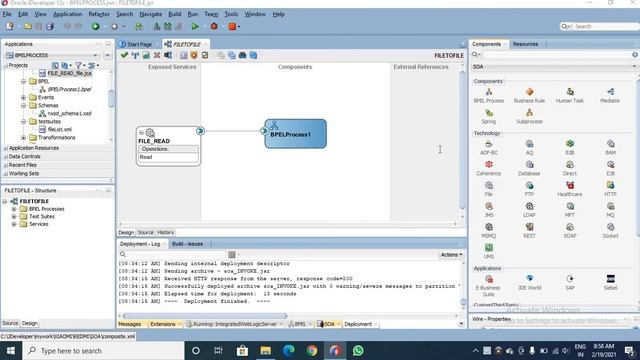Collapse the BPEL folder in Projects
Viewport: 640px width, 360px height.
click(x=24, y=81)
